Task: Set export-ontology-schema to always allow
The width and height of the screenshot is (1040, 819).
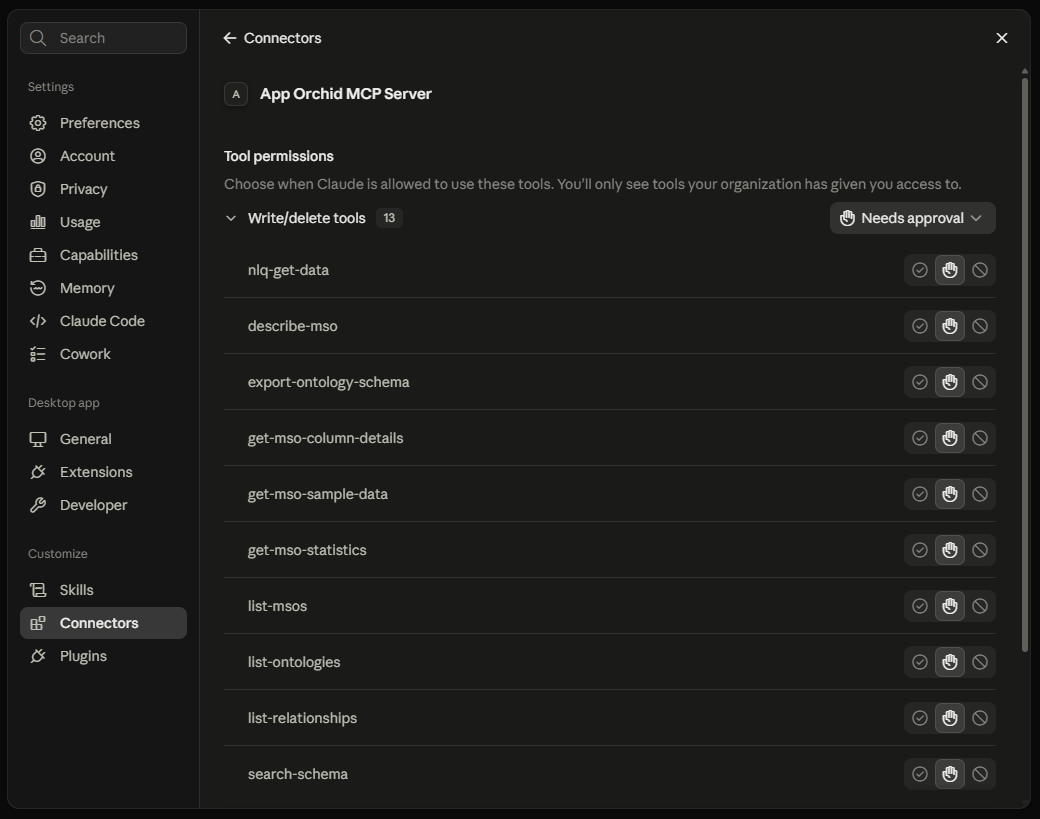Action: (919, 382)
